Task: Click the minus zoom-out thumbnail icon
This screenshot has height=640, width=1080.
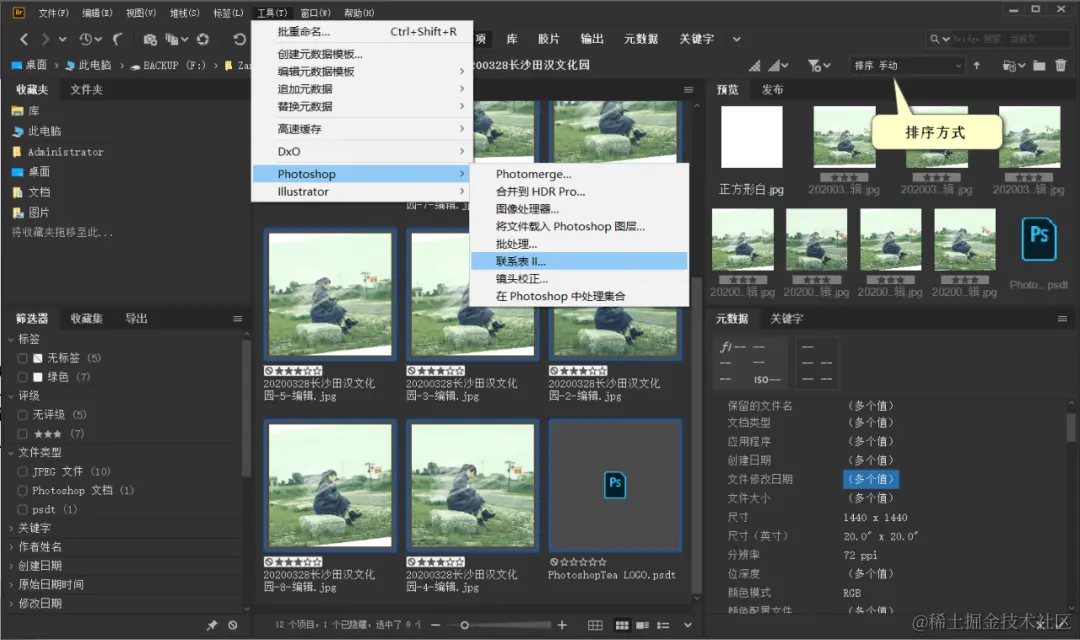Action: click(435, 625)
